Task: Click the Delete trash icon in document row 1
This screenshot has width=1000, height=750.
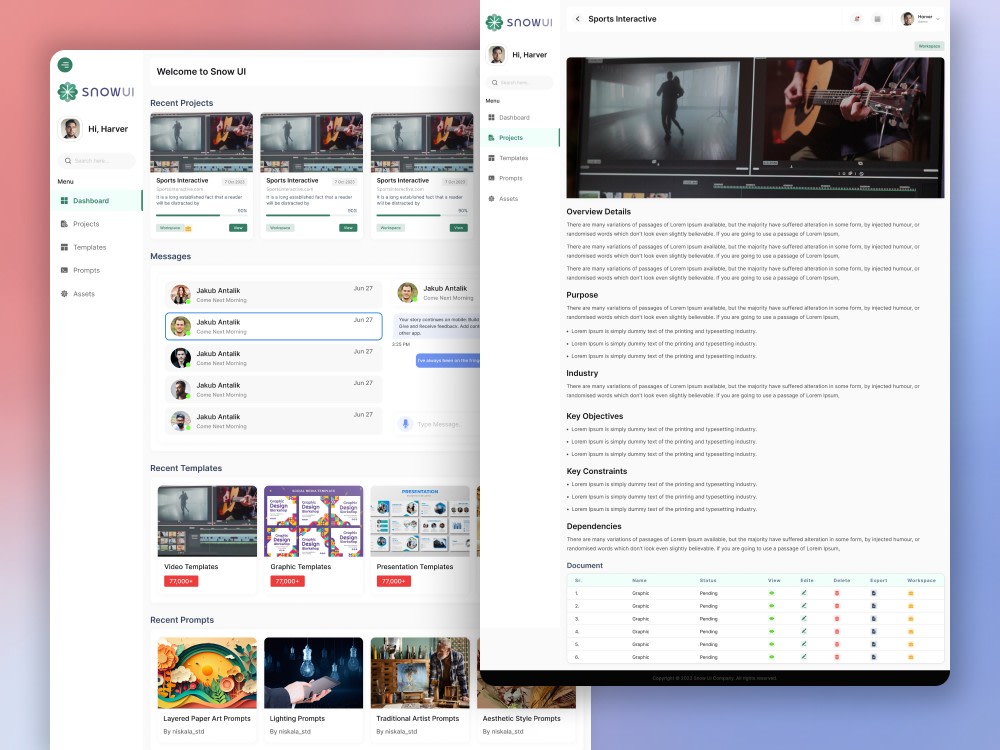Action: pyautogui.click(x=837, y=593)
